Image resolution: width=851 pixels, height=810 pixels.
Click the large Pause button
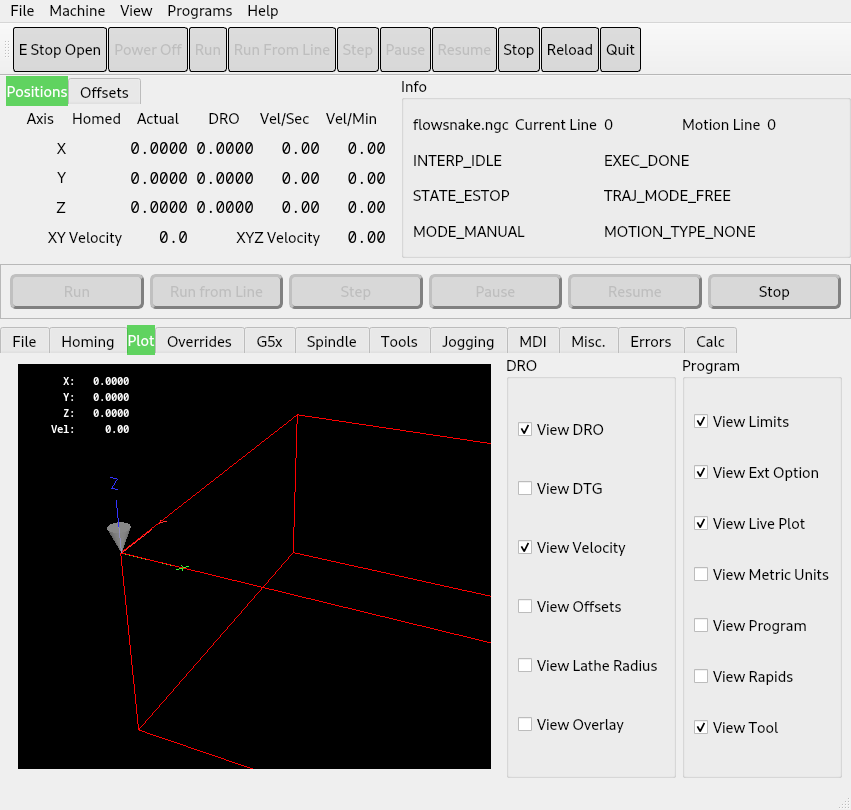coord(496,292)
